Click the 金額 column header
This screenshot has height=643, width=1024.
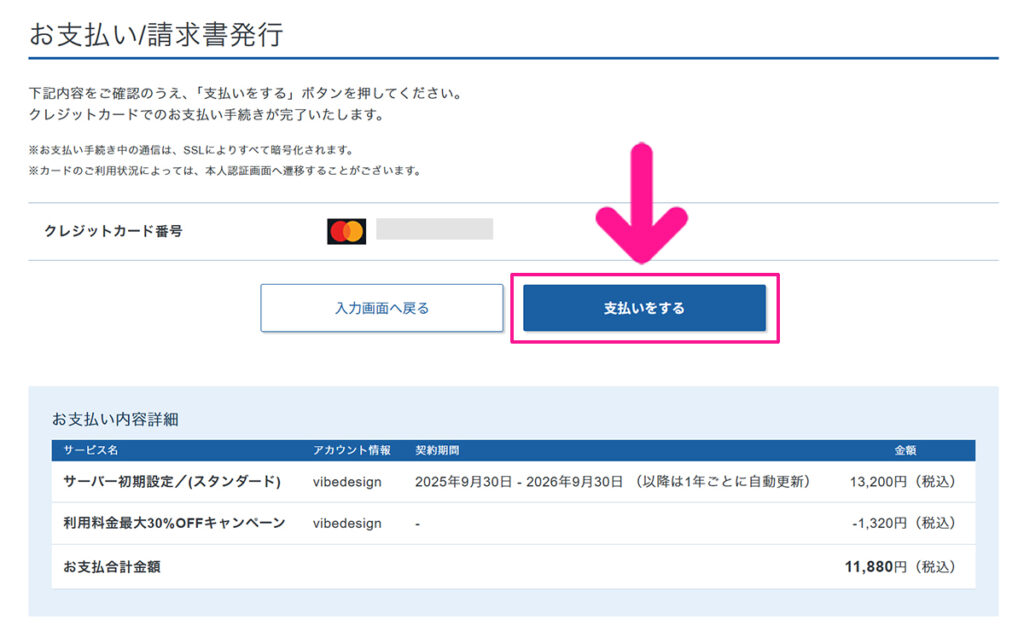(x=907, y=451)
